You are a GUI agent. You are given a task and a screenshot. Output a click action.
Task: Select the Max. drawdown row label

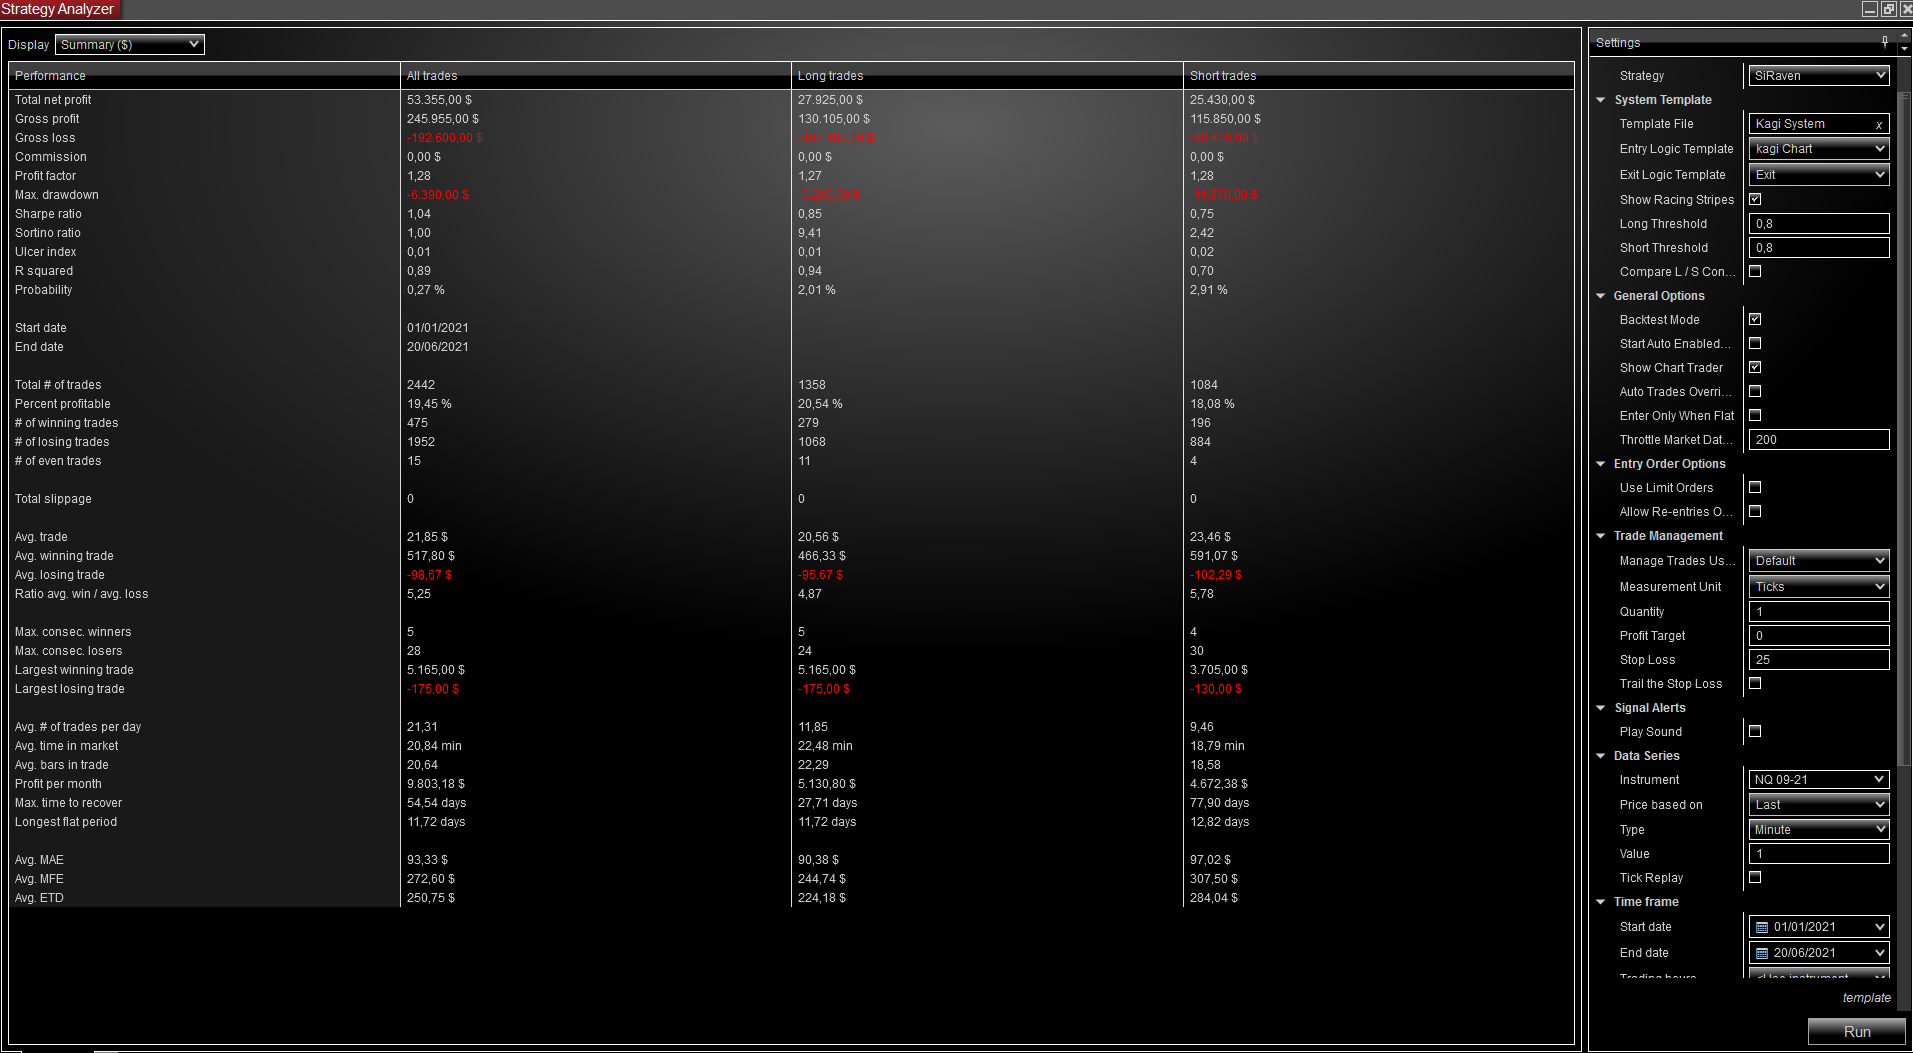pos(56,195)
